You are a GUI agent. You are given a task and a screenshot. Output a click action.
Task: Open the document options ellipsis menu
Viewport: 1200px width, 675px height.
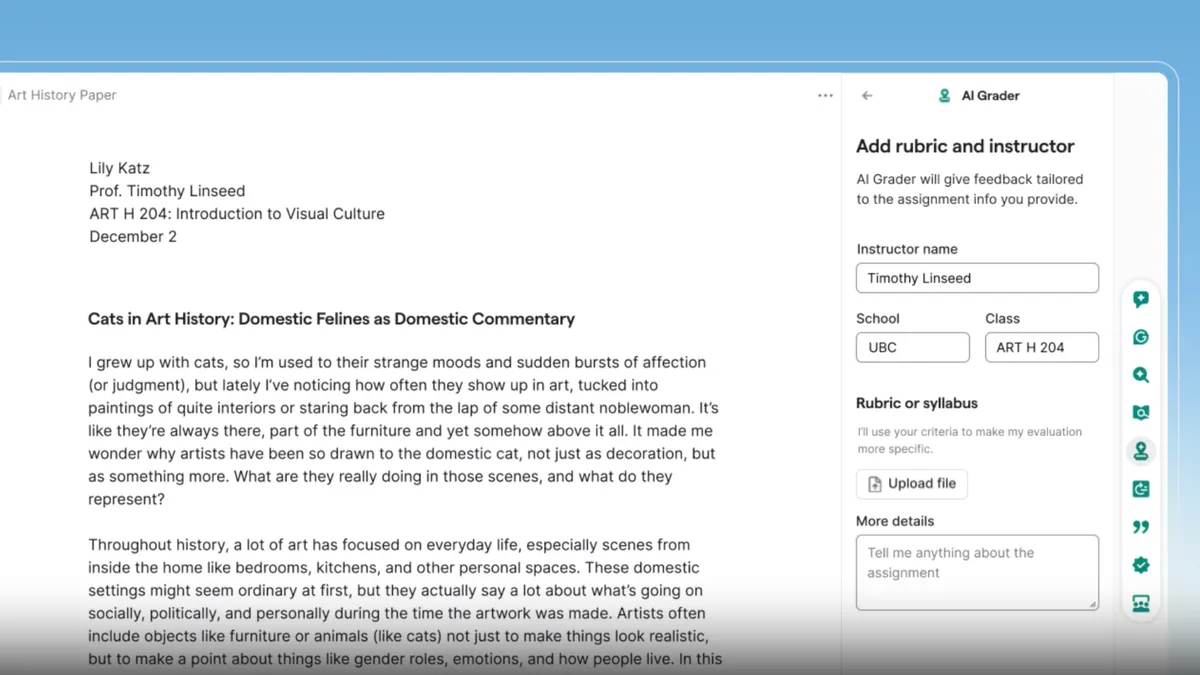tap(825, 95)
